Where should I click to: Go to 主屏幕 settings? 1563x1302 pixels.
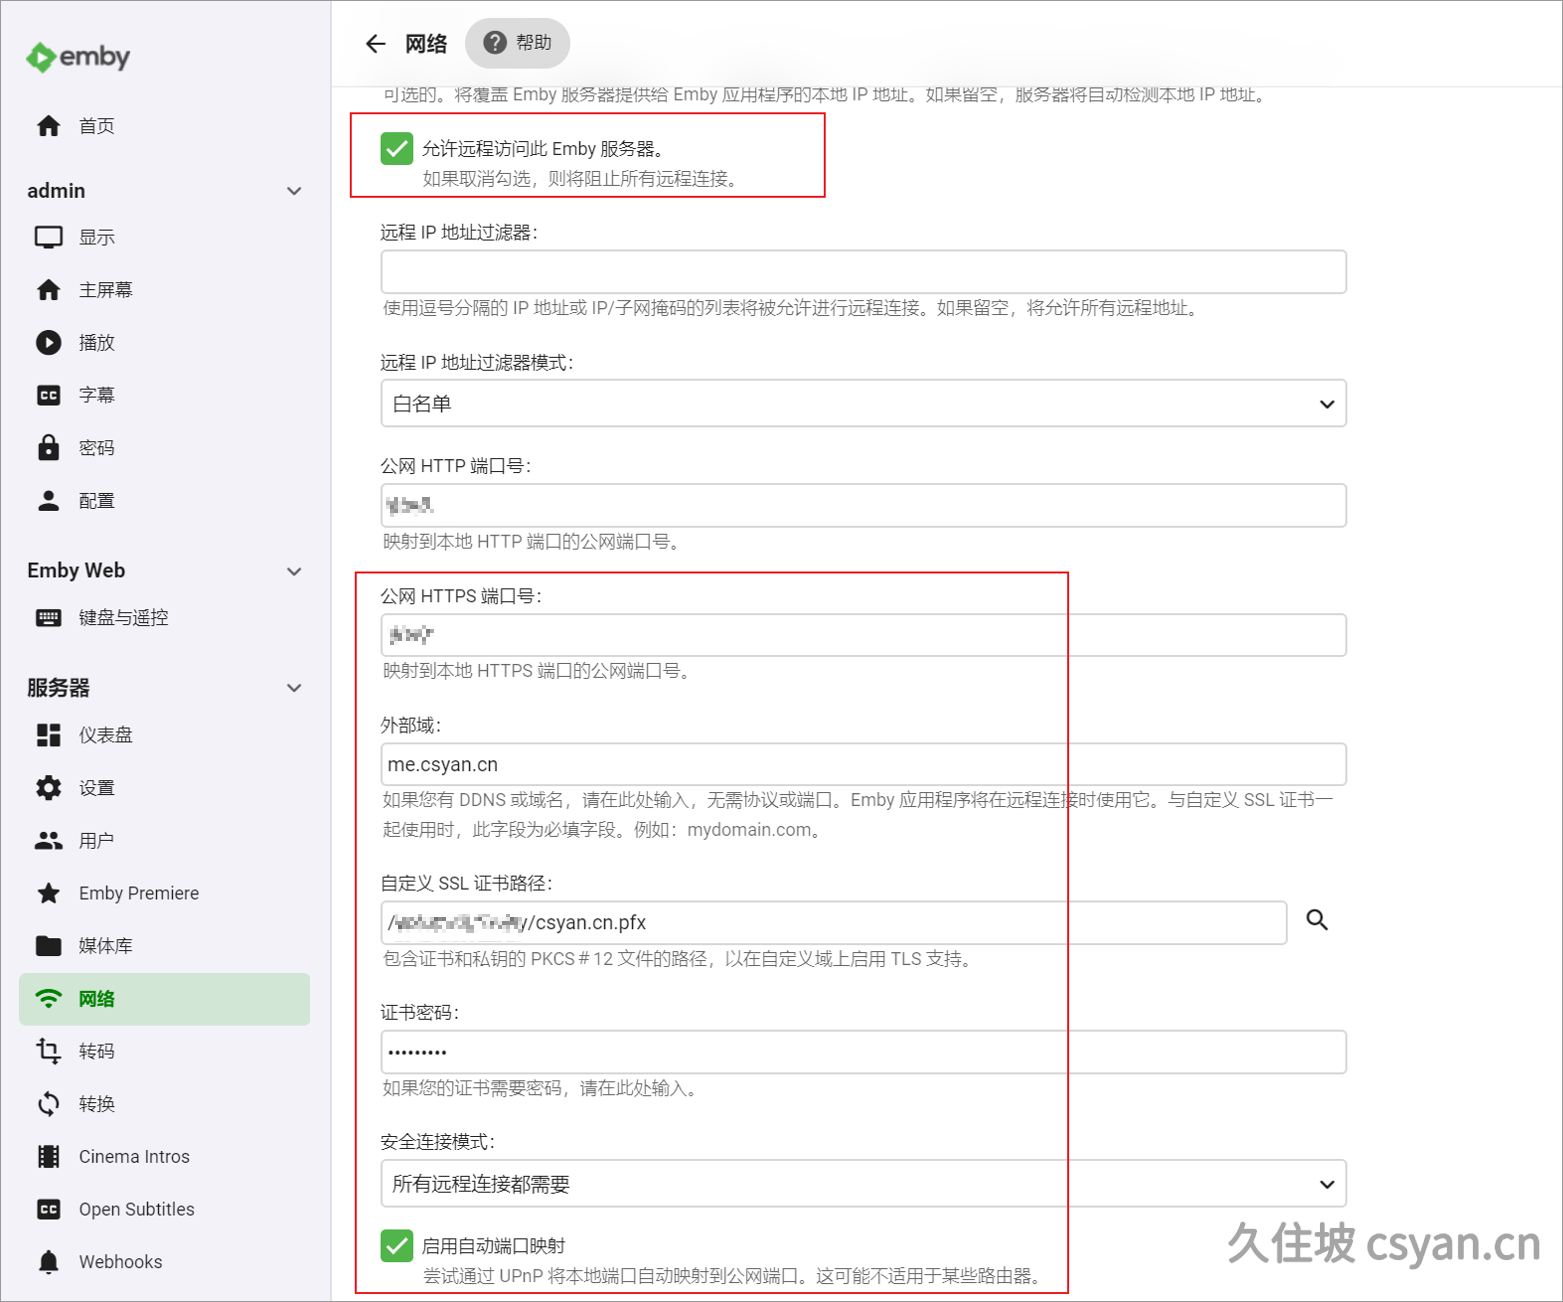(165, 290)
